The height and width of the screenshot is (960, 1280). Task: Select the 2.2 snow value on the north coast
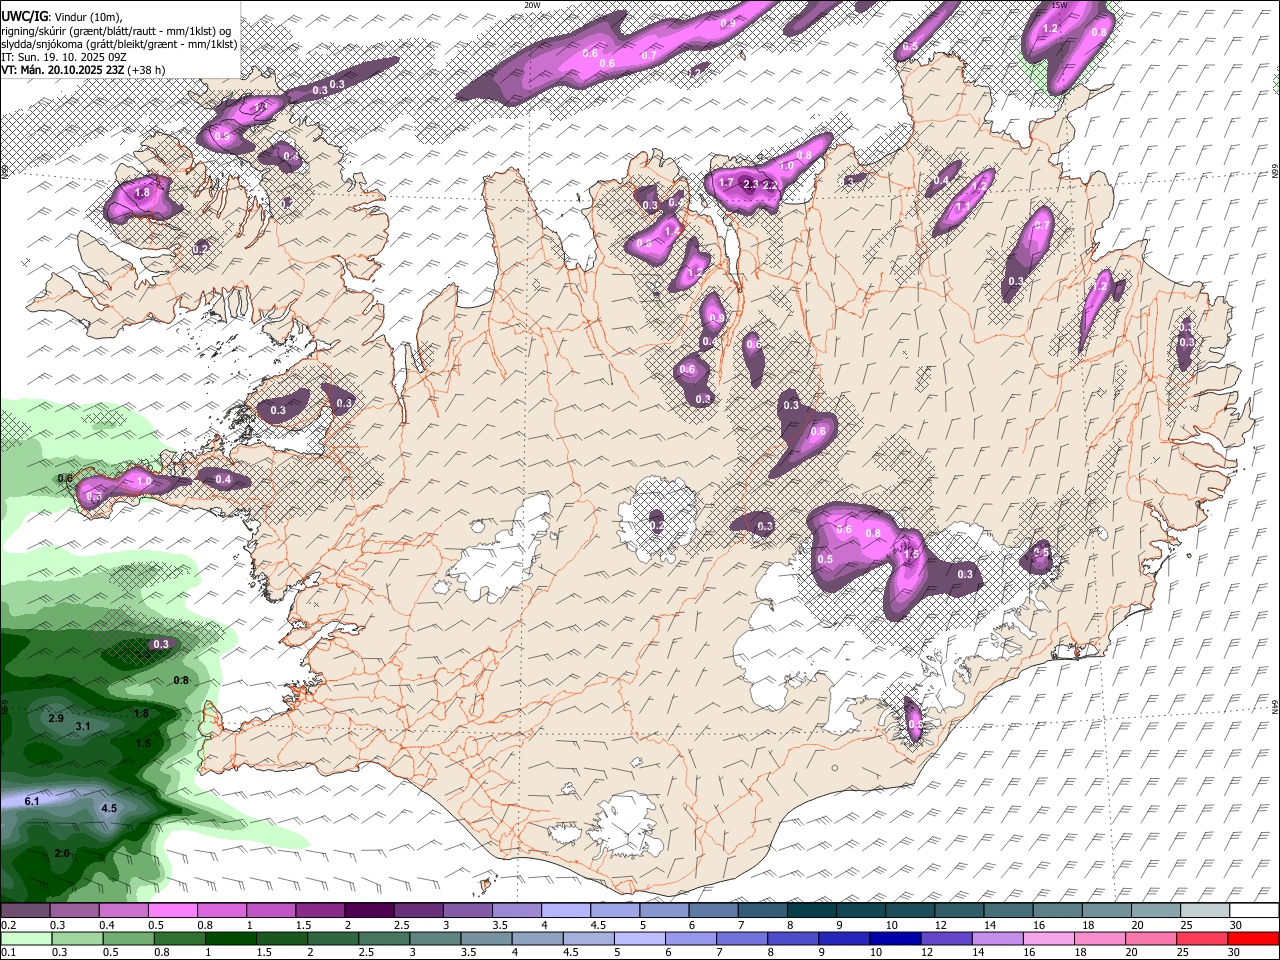coord(770,185)
